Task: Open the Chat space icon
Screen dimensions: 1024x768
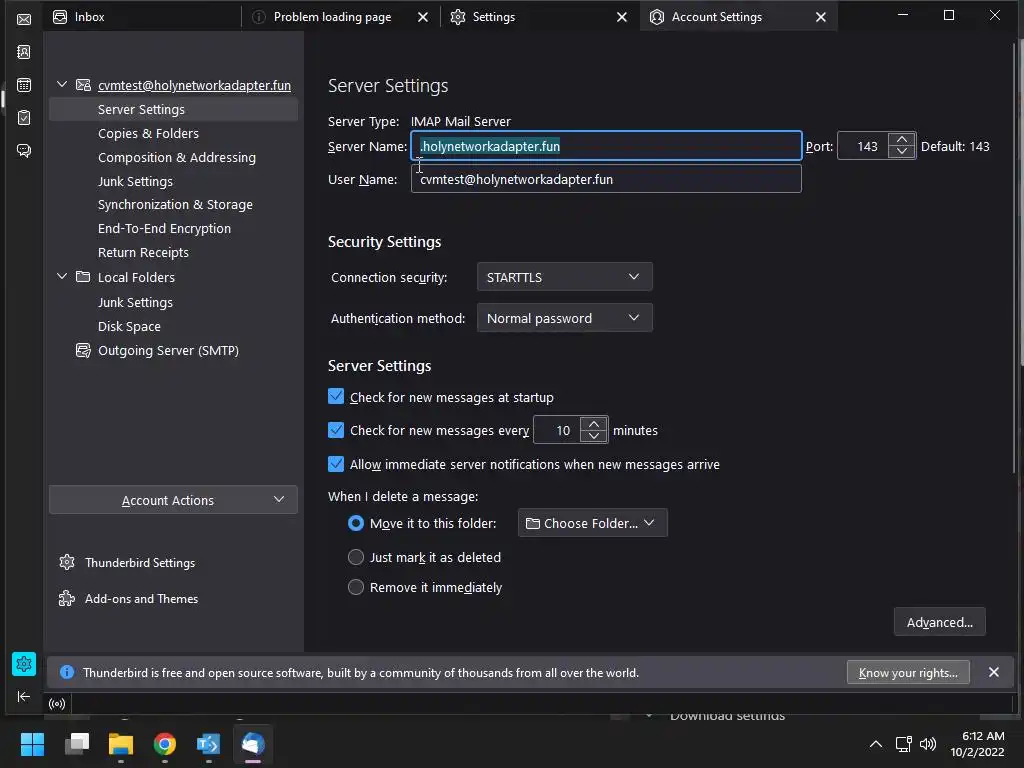Action: click(24, 151)
